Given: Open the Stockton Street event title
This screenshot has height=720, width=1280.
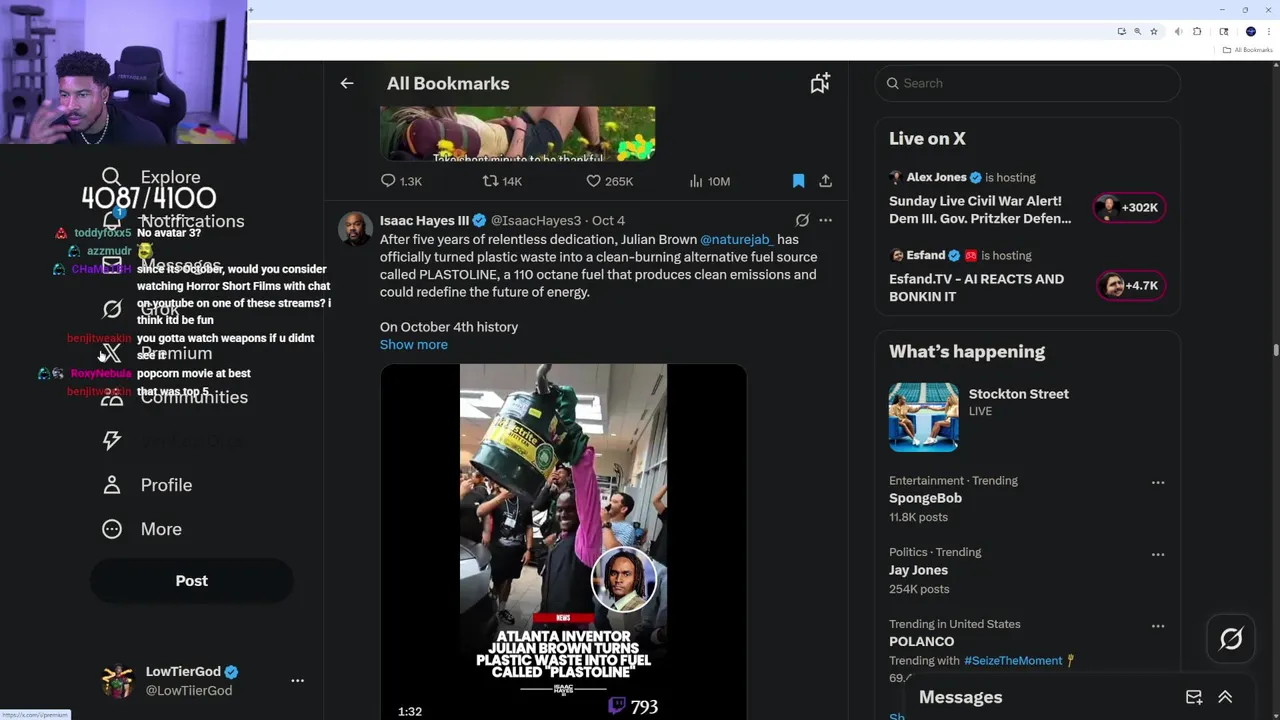Looking at the screenshot, I should (1018, 394).
